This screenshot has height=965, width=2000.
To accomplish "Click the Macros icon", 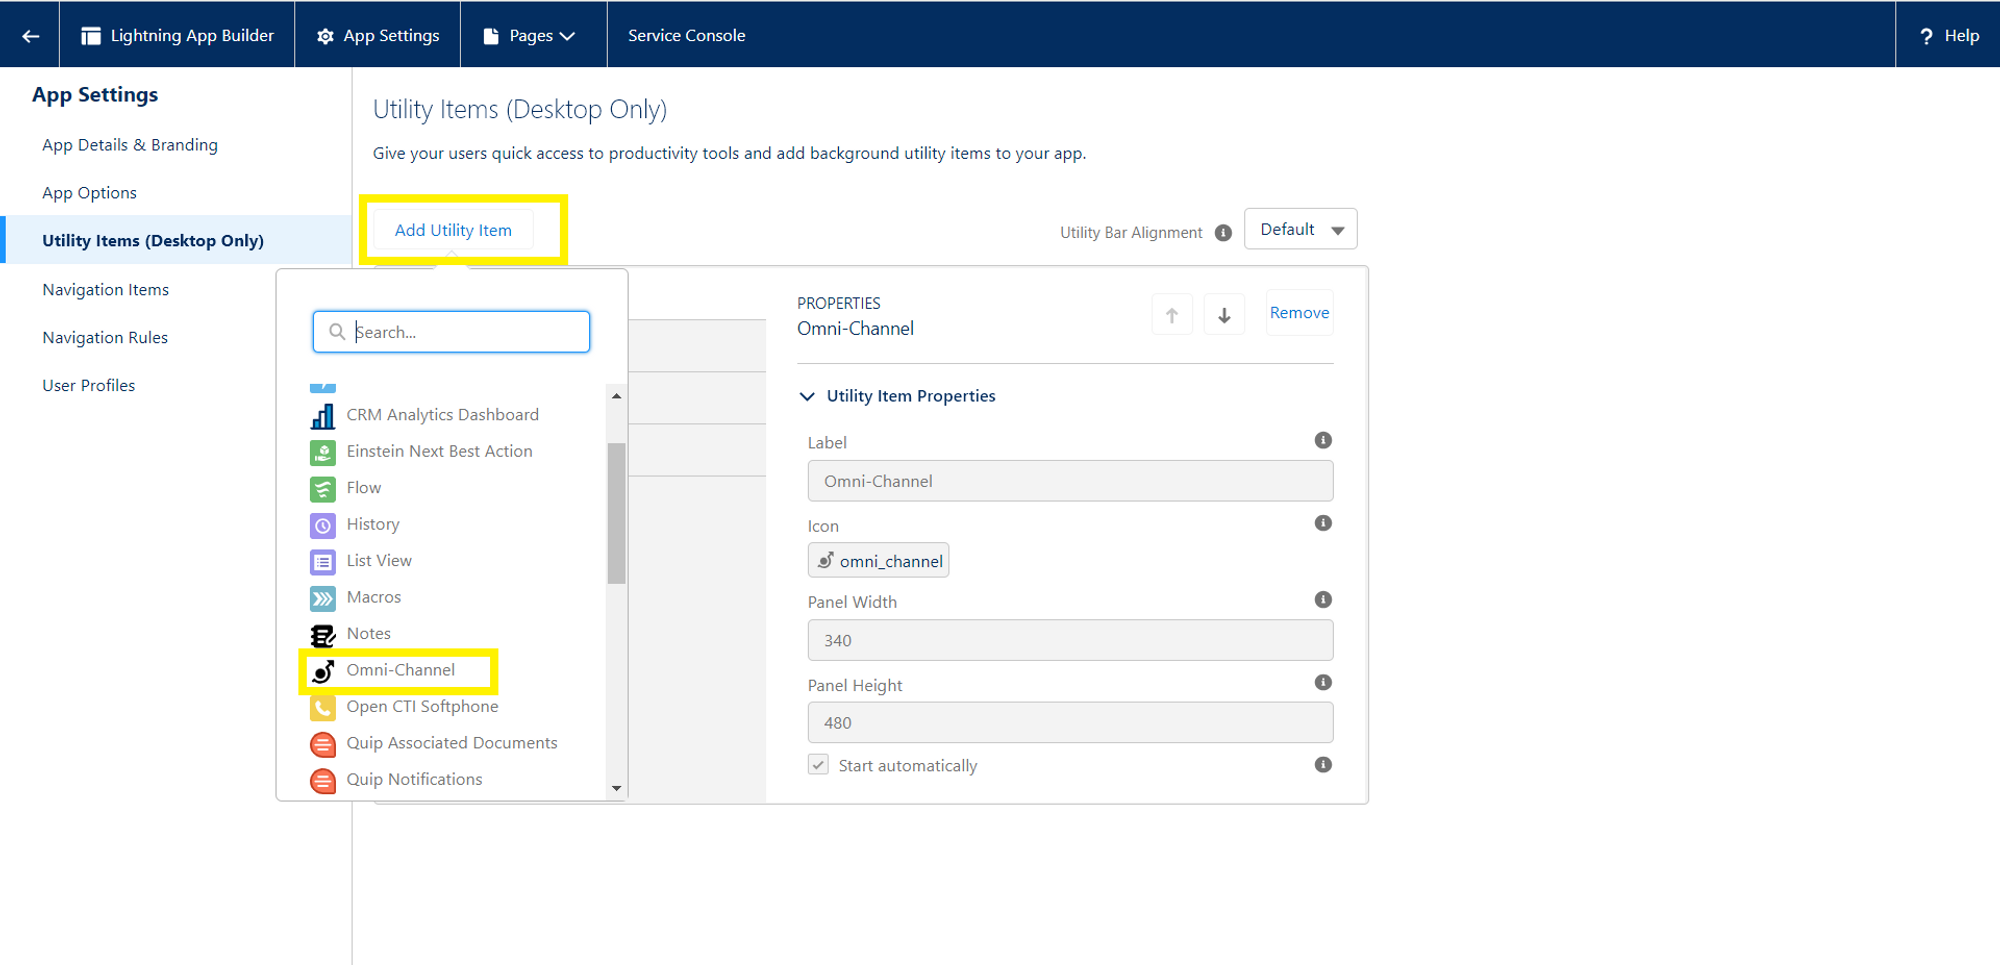I will [323, 598].
